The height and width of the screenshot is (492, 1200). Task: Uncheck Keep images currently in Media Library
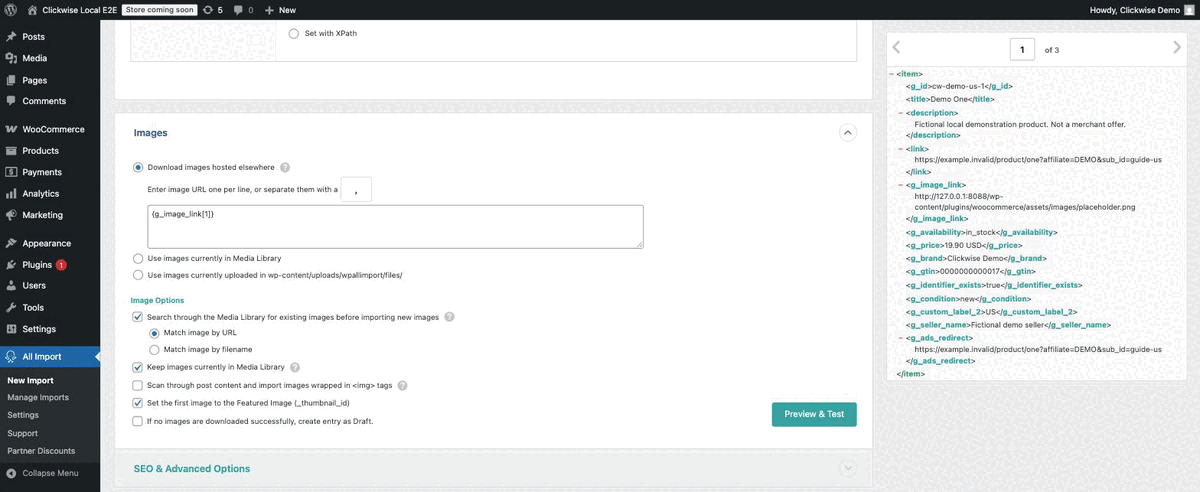click(138, 367)
